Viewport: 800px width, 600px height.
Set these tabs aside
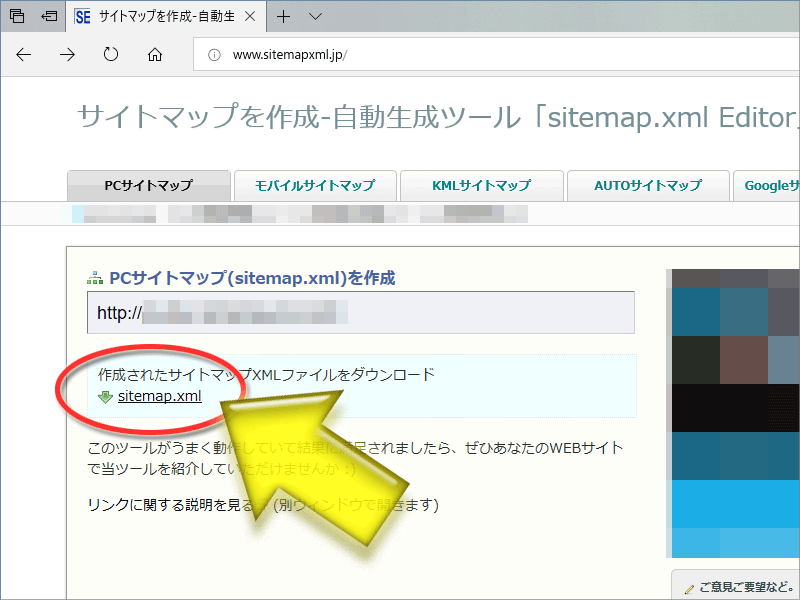(x=46, y=17)
